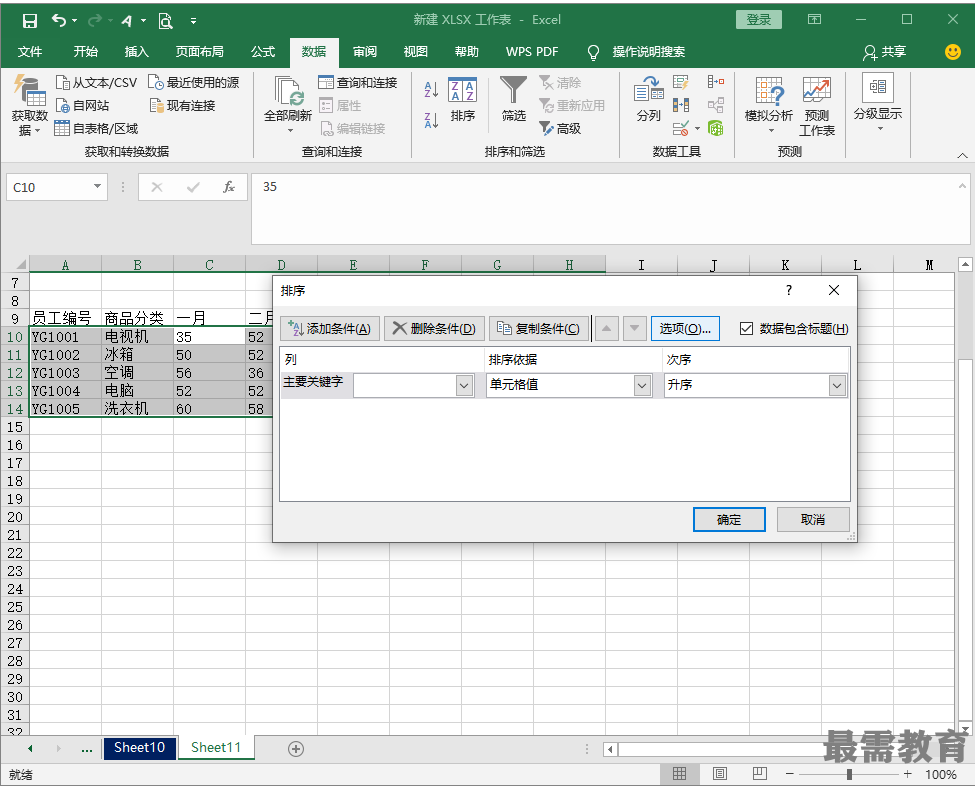Expand the Name Box dropdown arrow
Screen dimensions: 975x786
[97, 187]
